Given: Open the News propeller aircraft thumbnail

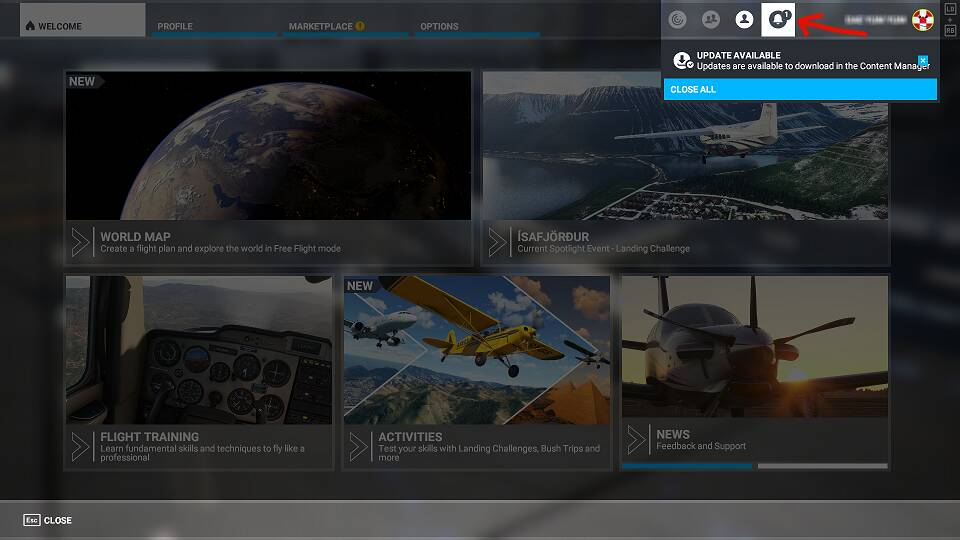Looking at the screenshot, I should (755, 347).
